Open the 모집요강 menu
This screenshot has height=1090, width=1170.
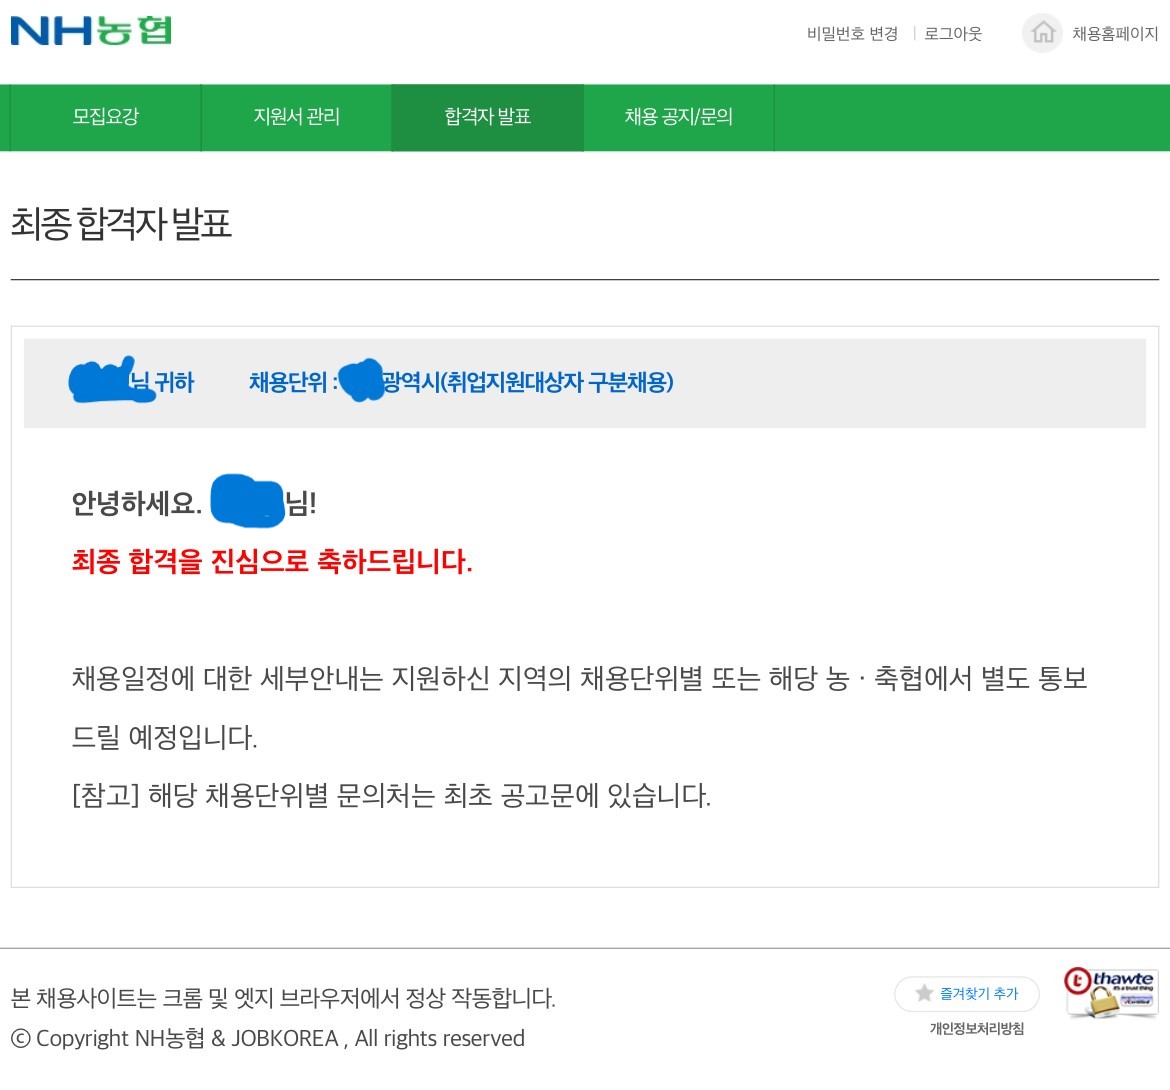[105, 117]
